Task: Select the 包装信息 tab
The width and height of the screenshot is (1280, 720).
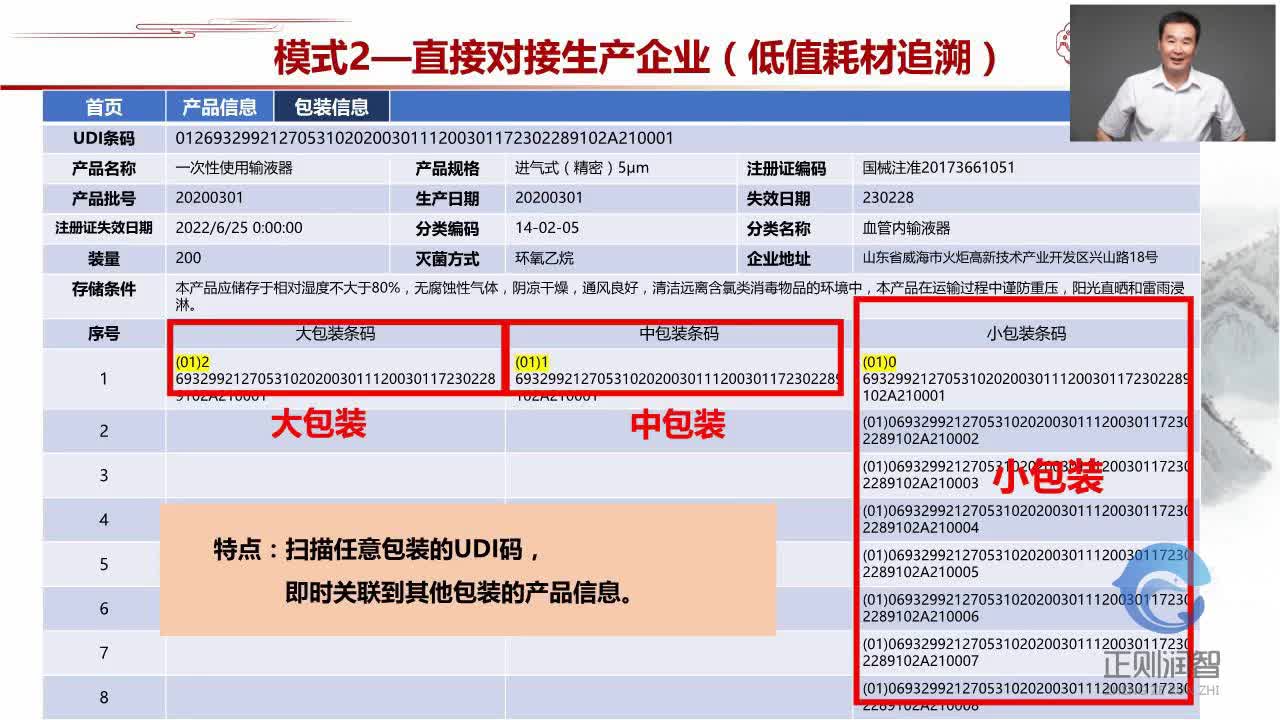Action: [x=334, y=106]
